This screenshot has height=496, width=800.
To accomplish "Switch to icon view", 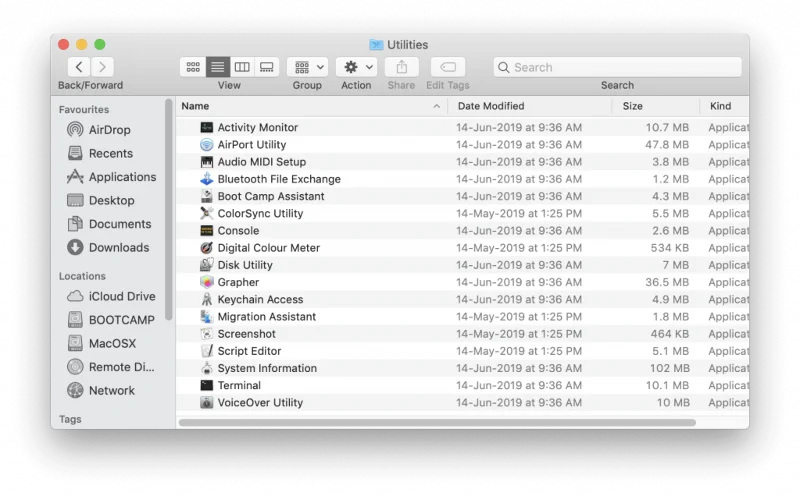I will tap(193, 67).
